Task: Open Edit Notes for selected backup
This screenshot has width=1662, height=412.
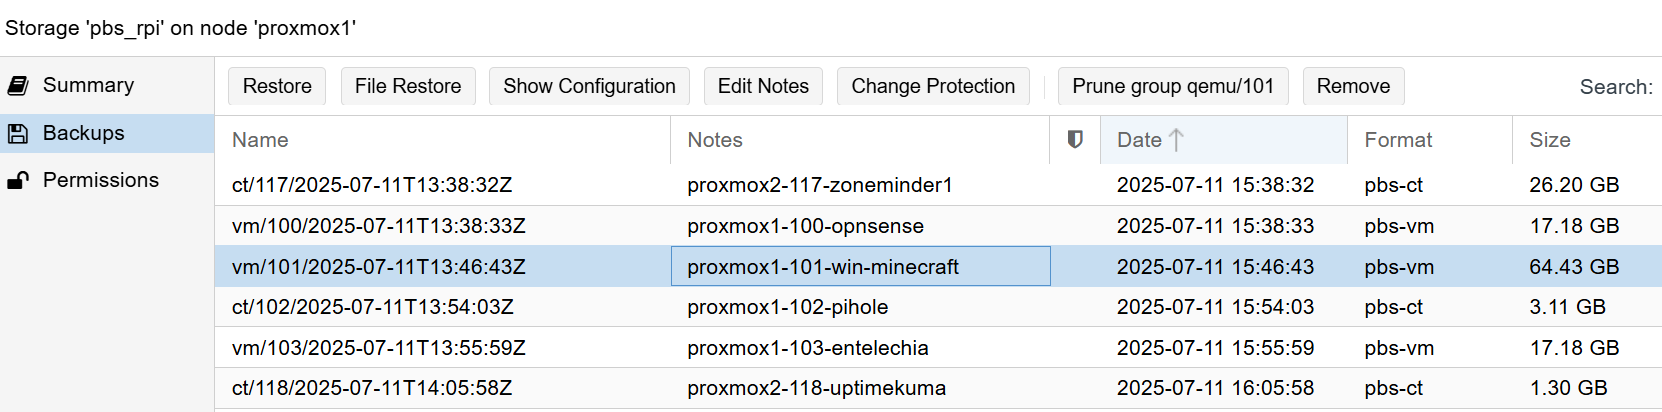Action: coord(763,86)
